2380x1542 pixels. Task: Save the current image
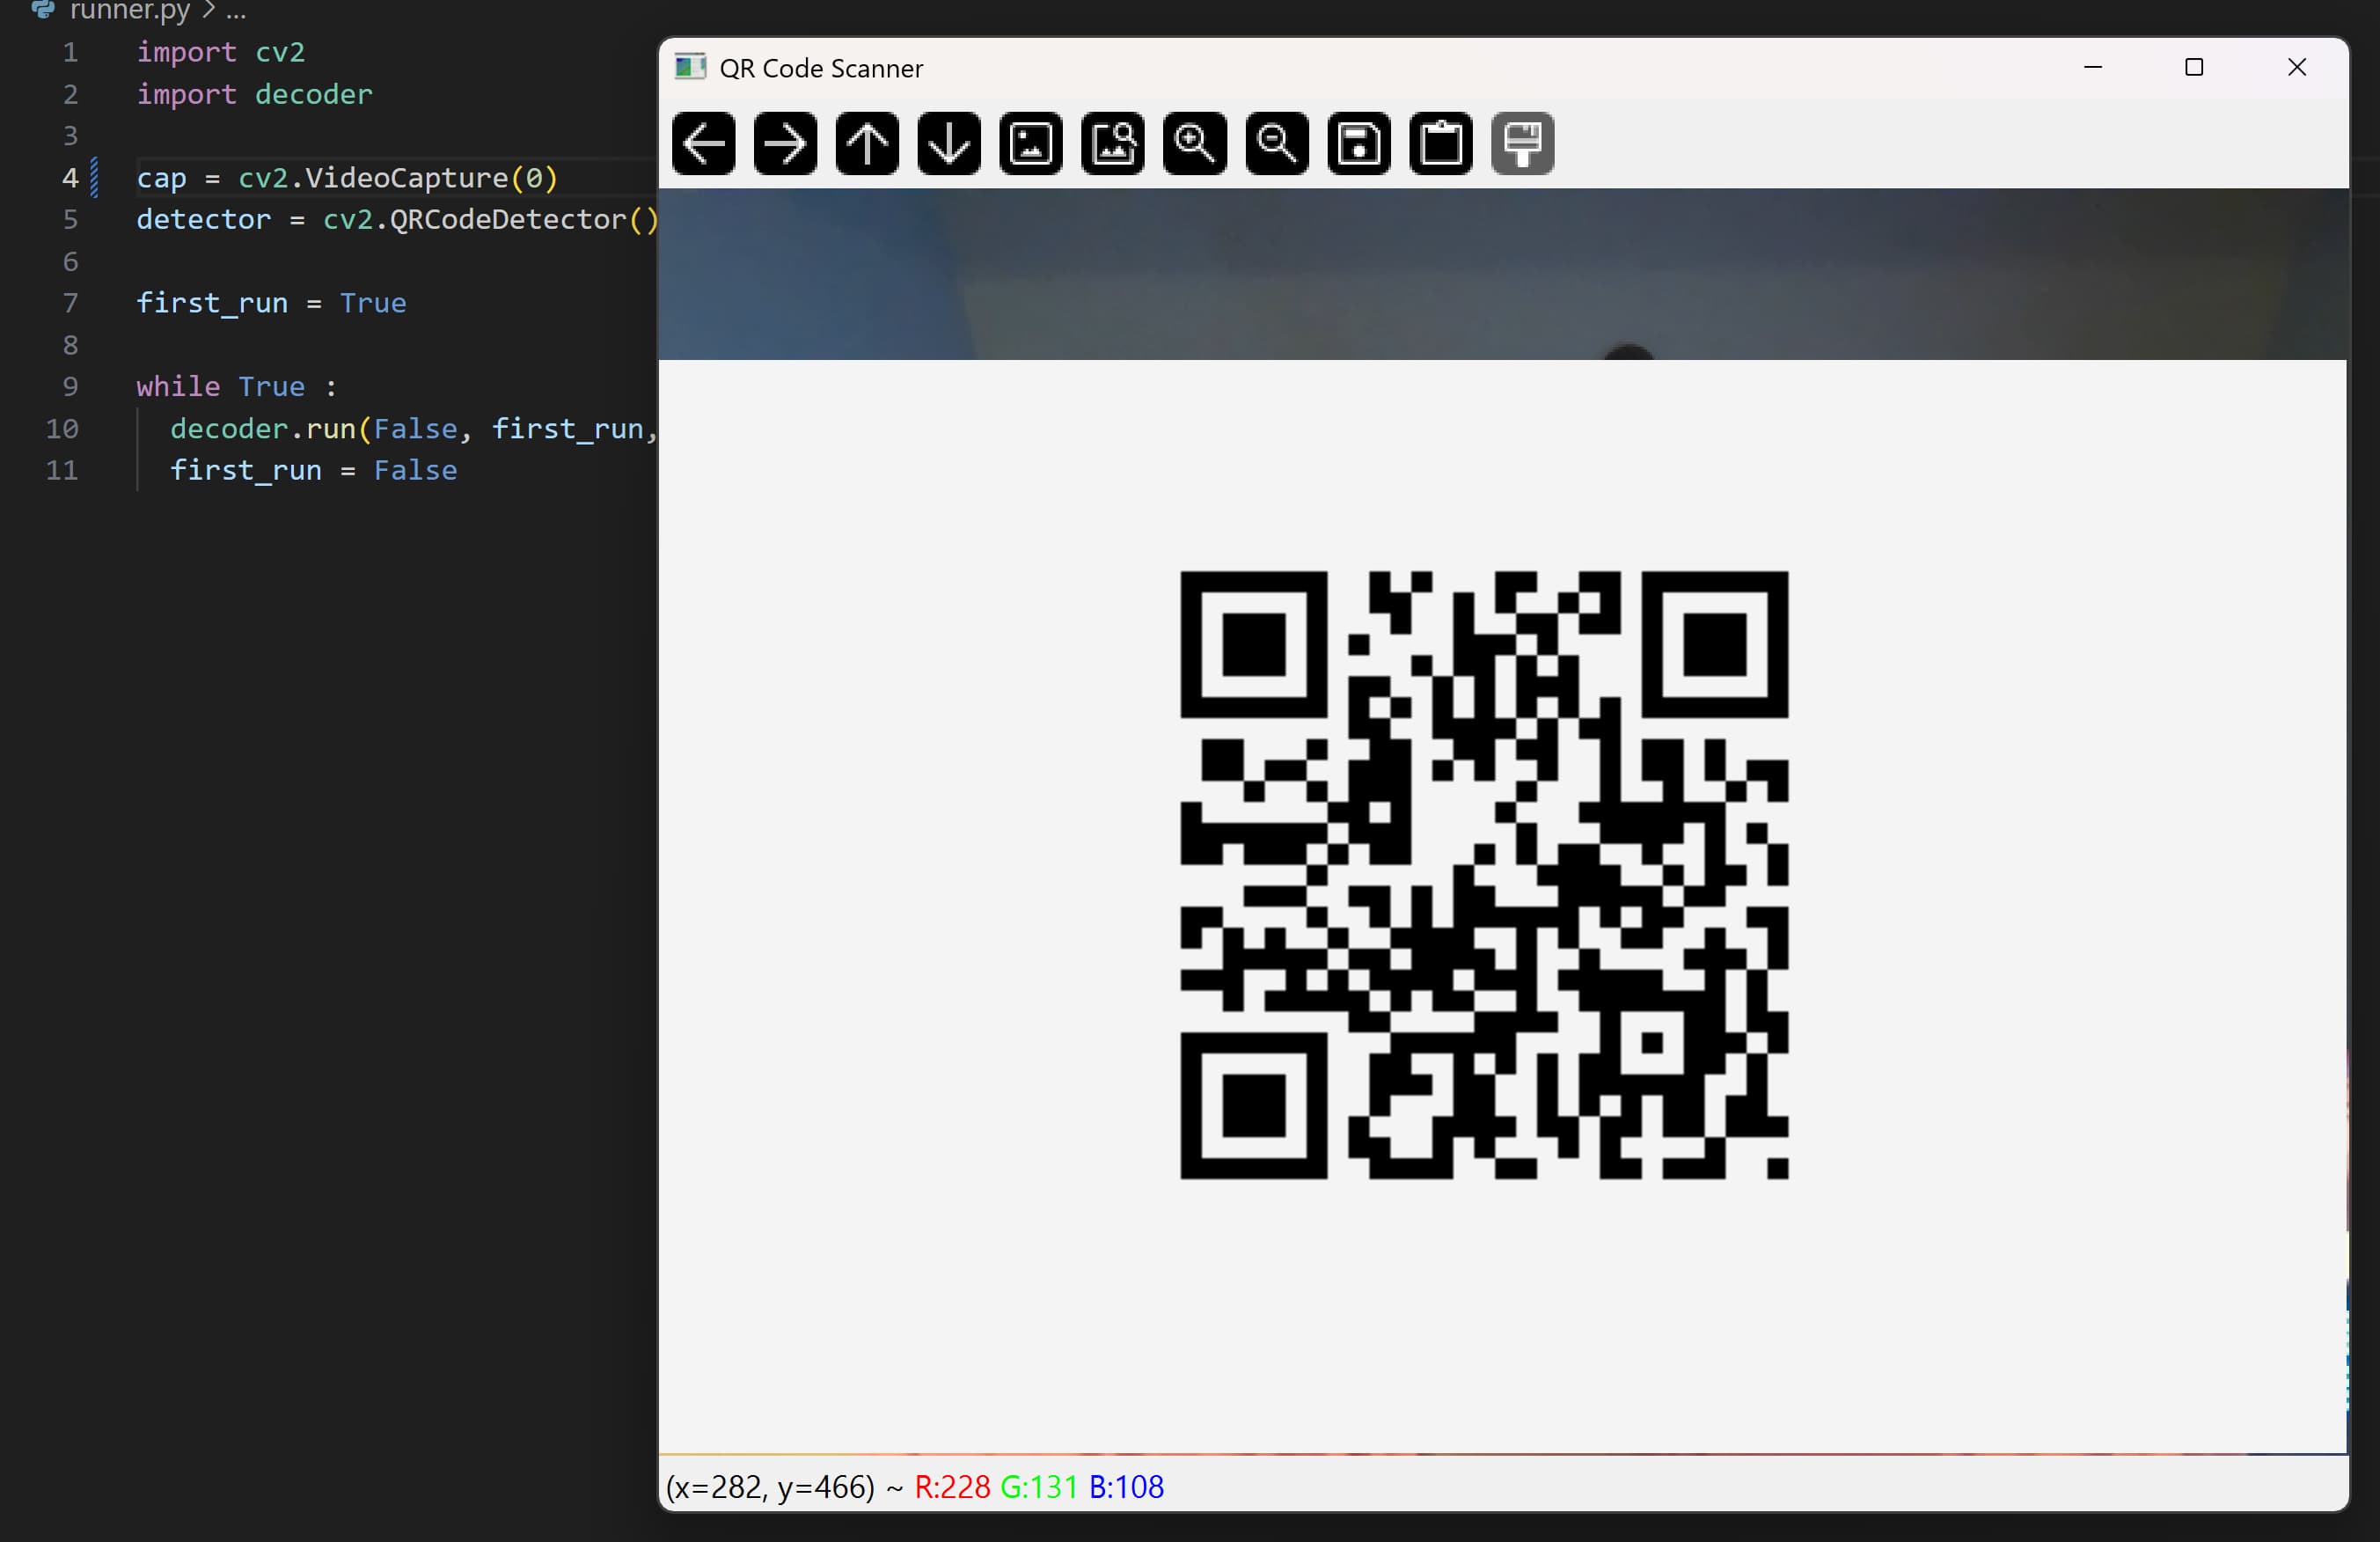click(x=1358, y=143)
